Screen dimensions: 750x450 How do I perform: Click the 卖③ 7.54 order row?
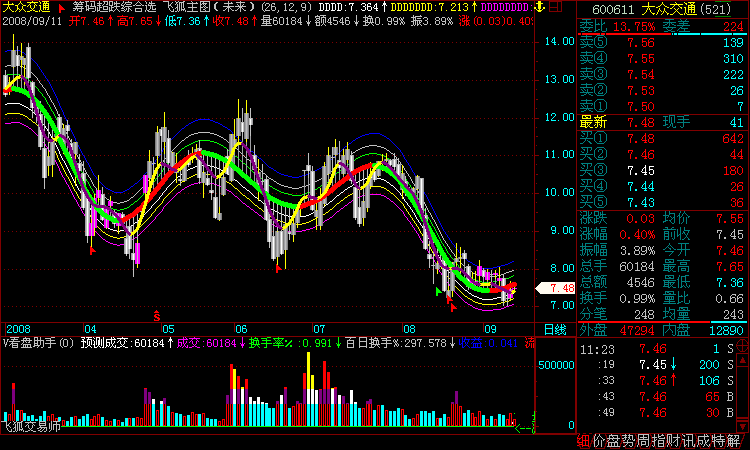click(x=662, y=75)
